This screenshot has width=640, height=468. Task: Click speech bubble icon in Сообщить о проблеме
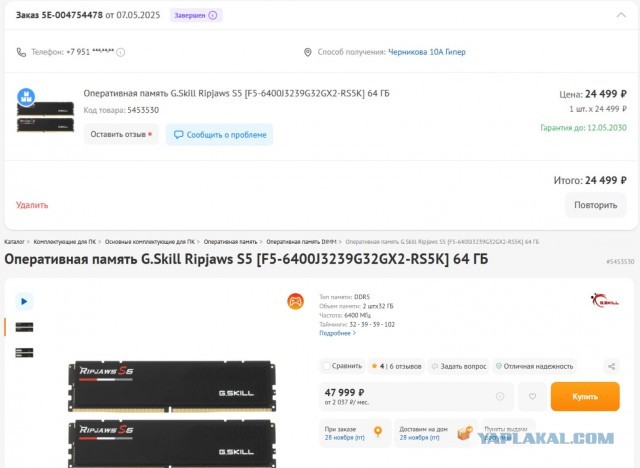(178, 135)
